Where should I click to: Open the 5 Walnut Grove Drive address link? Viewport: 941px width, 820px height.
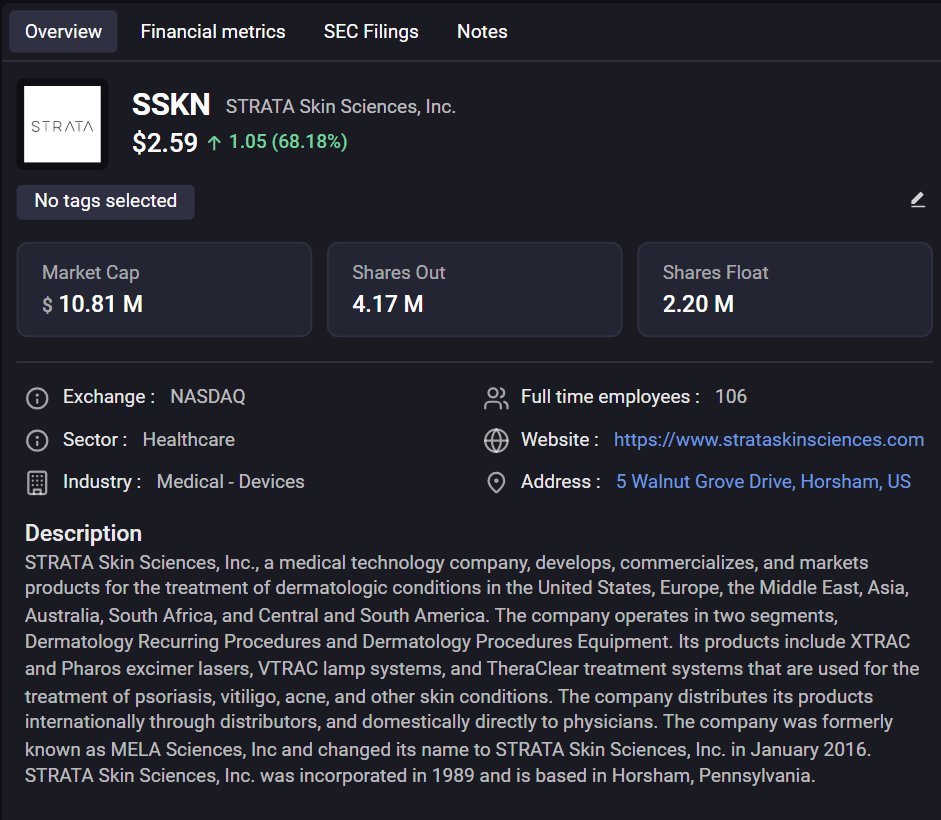pyautogui.click(x=763, y=481)
